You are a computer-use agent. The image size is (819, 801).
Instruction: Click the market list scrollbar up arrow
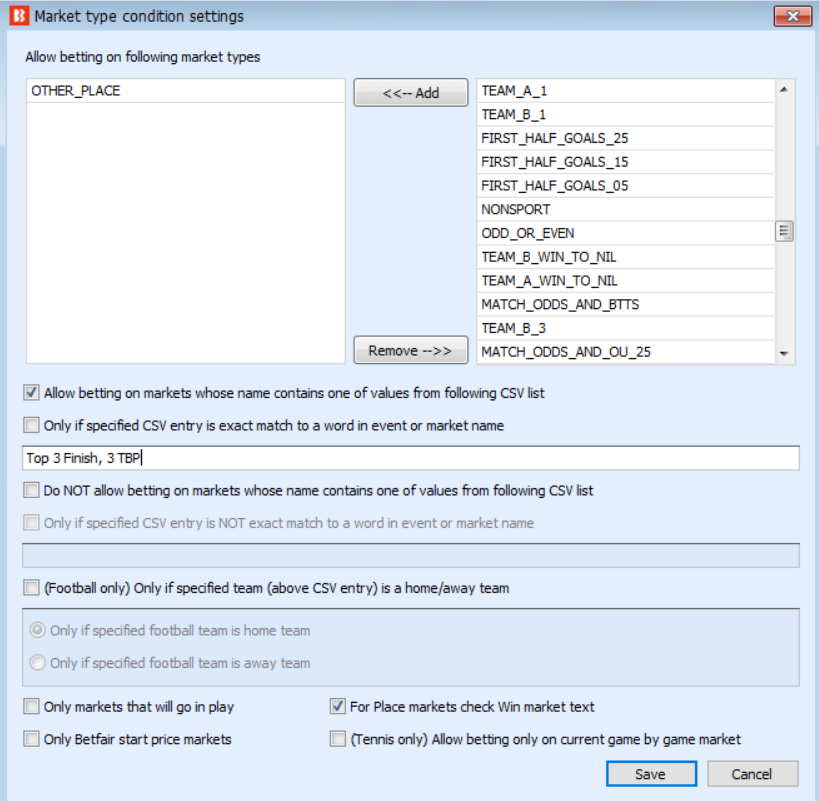[x=783, y=90]
